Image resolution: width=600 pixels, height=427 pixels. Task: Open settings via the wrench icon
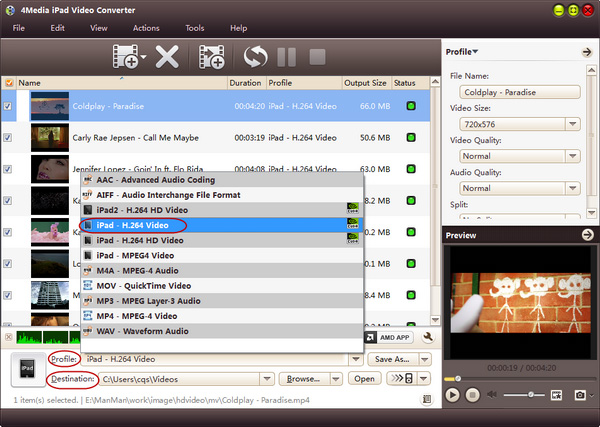[428, 338]
